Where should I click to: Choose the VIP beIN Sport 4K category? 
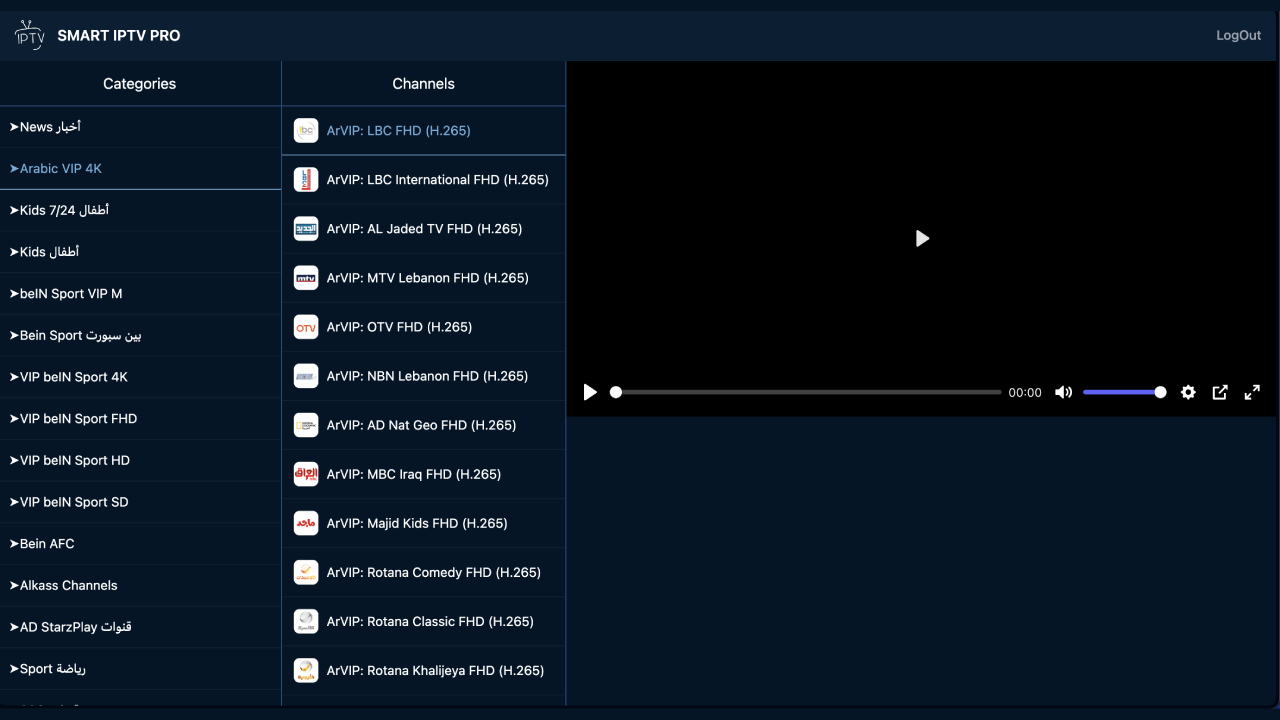(x=141, y=377)
